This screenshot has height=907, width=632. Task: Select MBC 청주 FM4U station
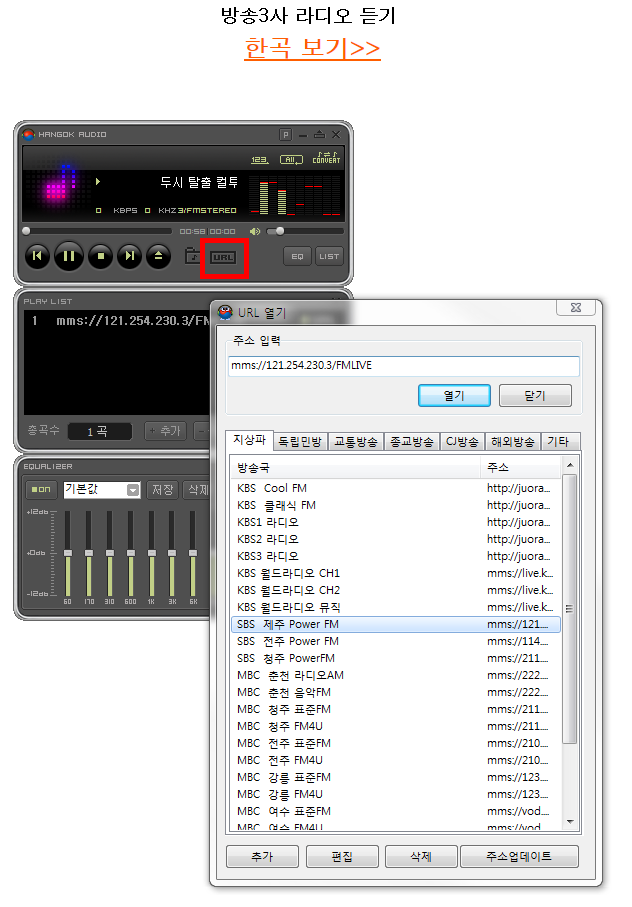[x=396, y=727]
